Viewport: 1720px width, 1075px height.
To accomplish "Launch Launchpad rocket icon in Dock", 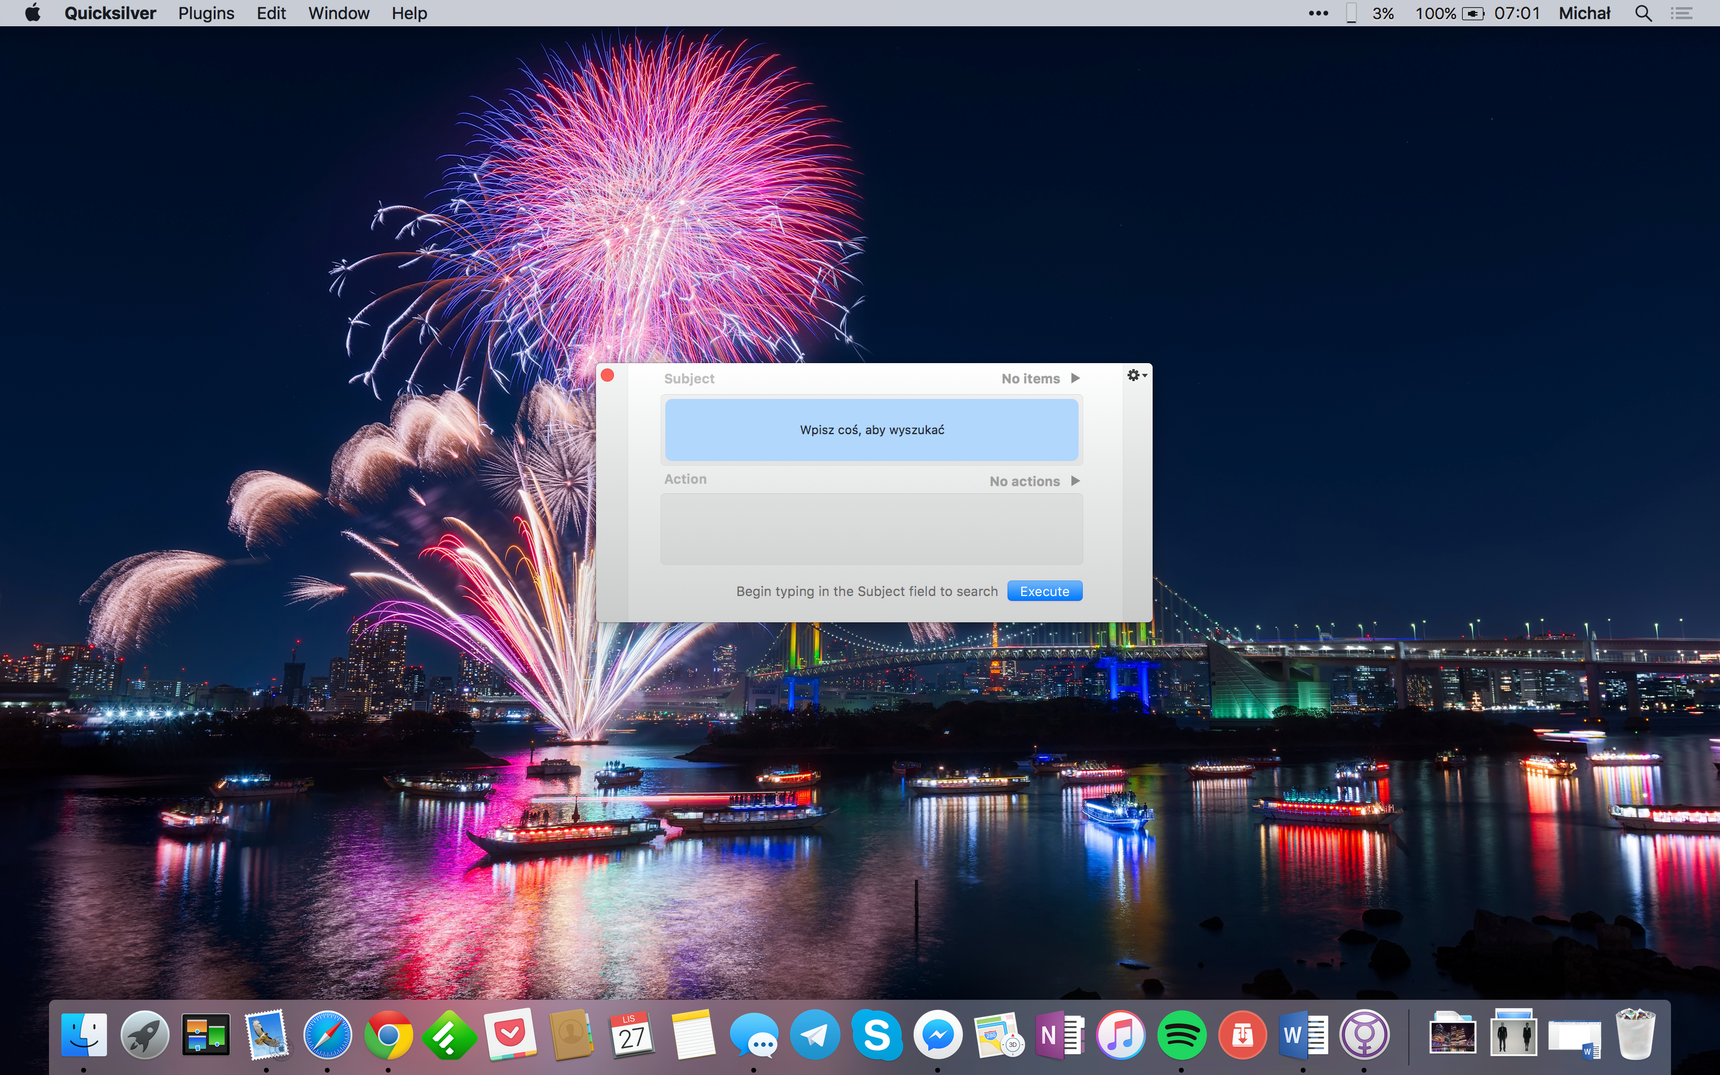I will 145,1035.
